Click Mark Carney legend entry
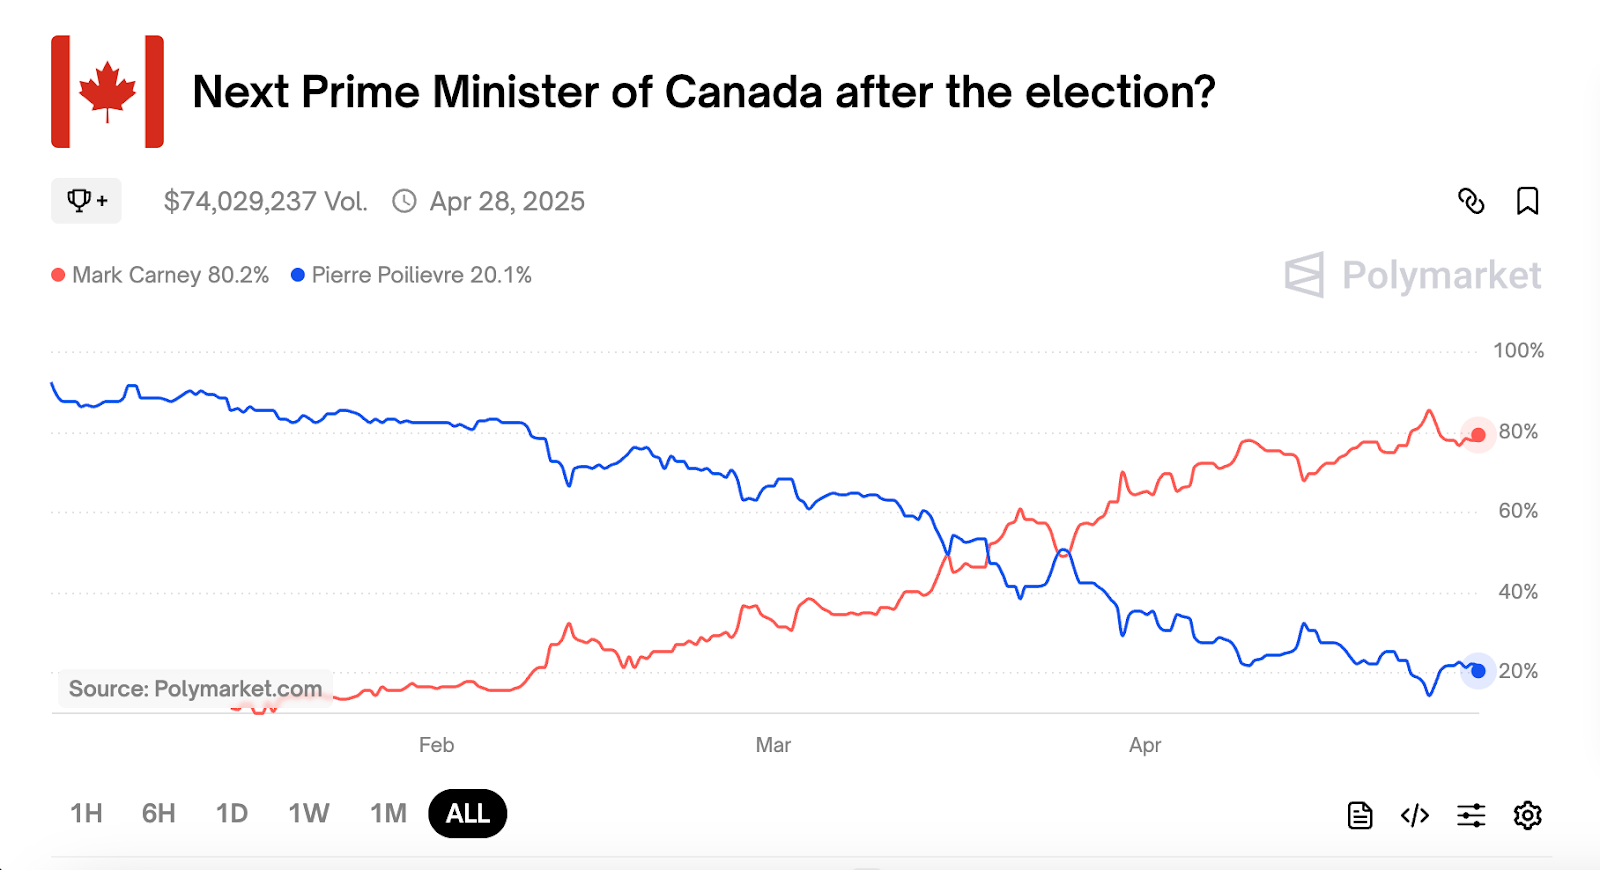Image resolution: width=1600 pixels, height=870 pixels. tap(161, 275)
